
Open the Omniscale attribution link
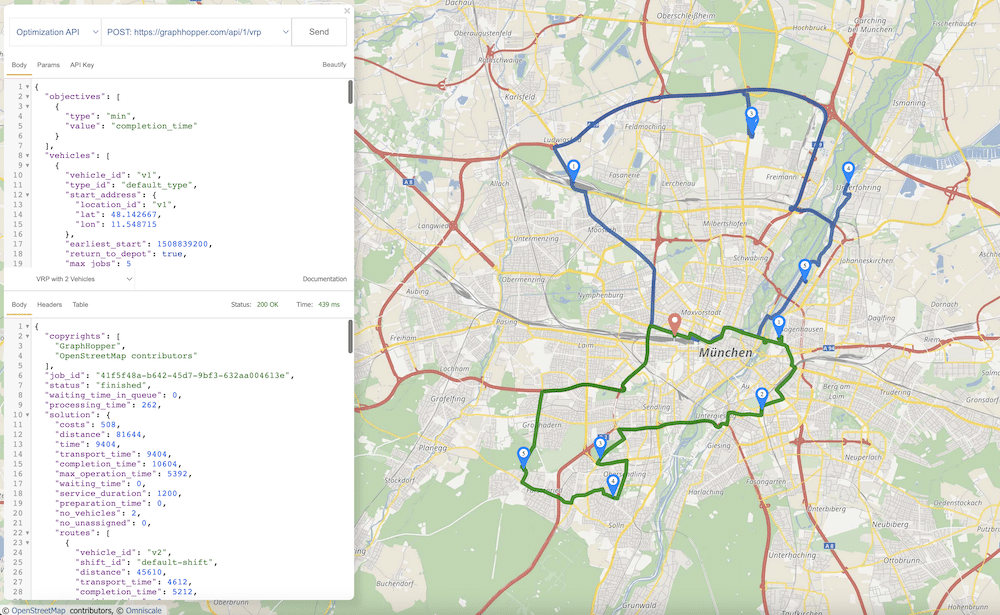pyautogui.click(x=143, y=611)
